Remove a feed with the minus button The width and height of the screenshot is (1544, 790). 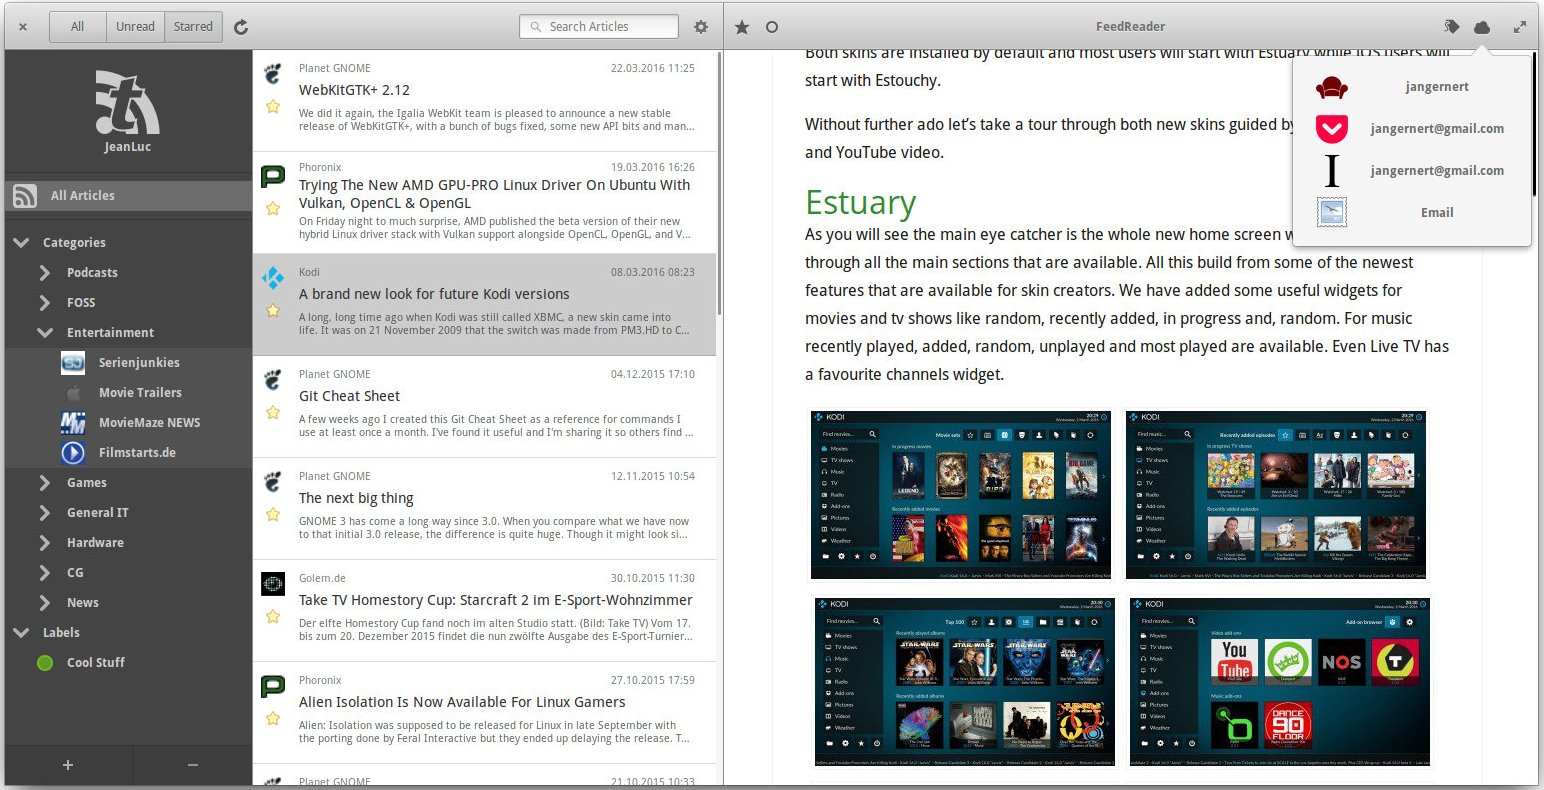[x=192, y=765]
